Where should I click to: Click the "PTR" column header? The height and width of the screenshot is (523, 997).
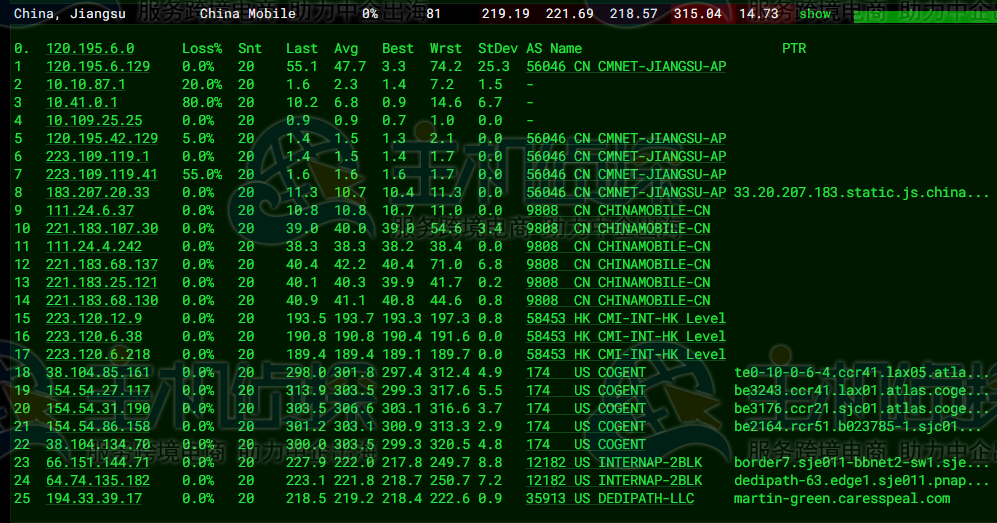tap(794, 48)
